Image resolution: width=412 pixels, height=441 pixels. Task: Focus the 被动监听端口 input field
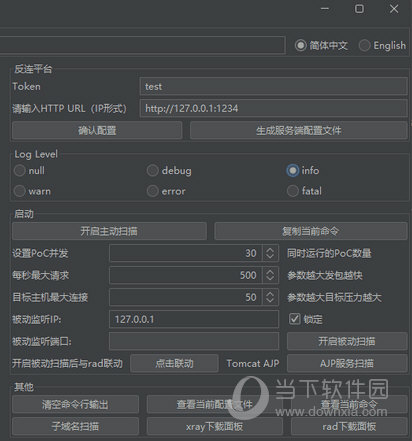194,341
